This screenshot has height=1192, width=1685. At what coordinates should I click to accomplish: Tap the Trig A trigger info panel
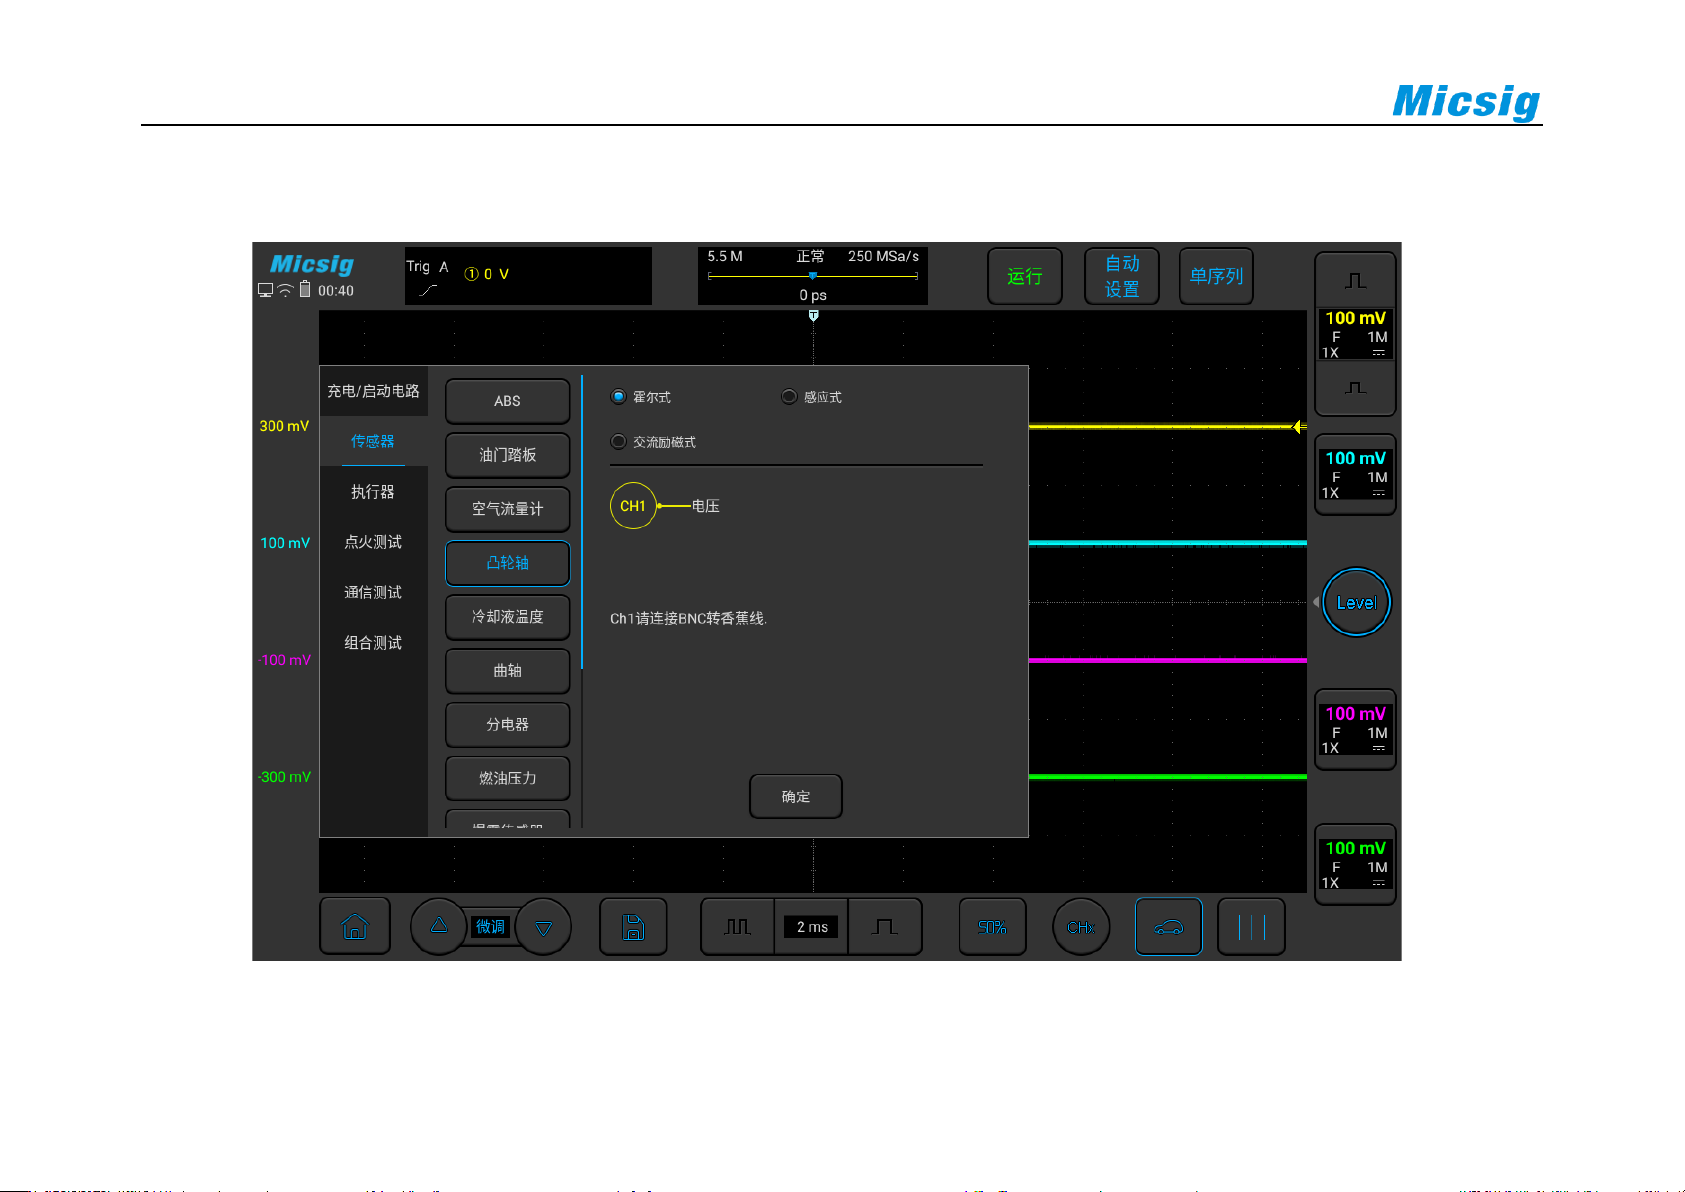tap(528, 276)
